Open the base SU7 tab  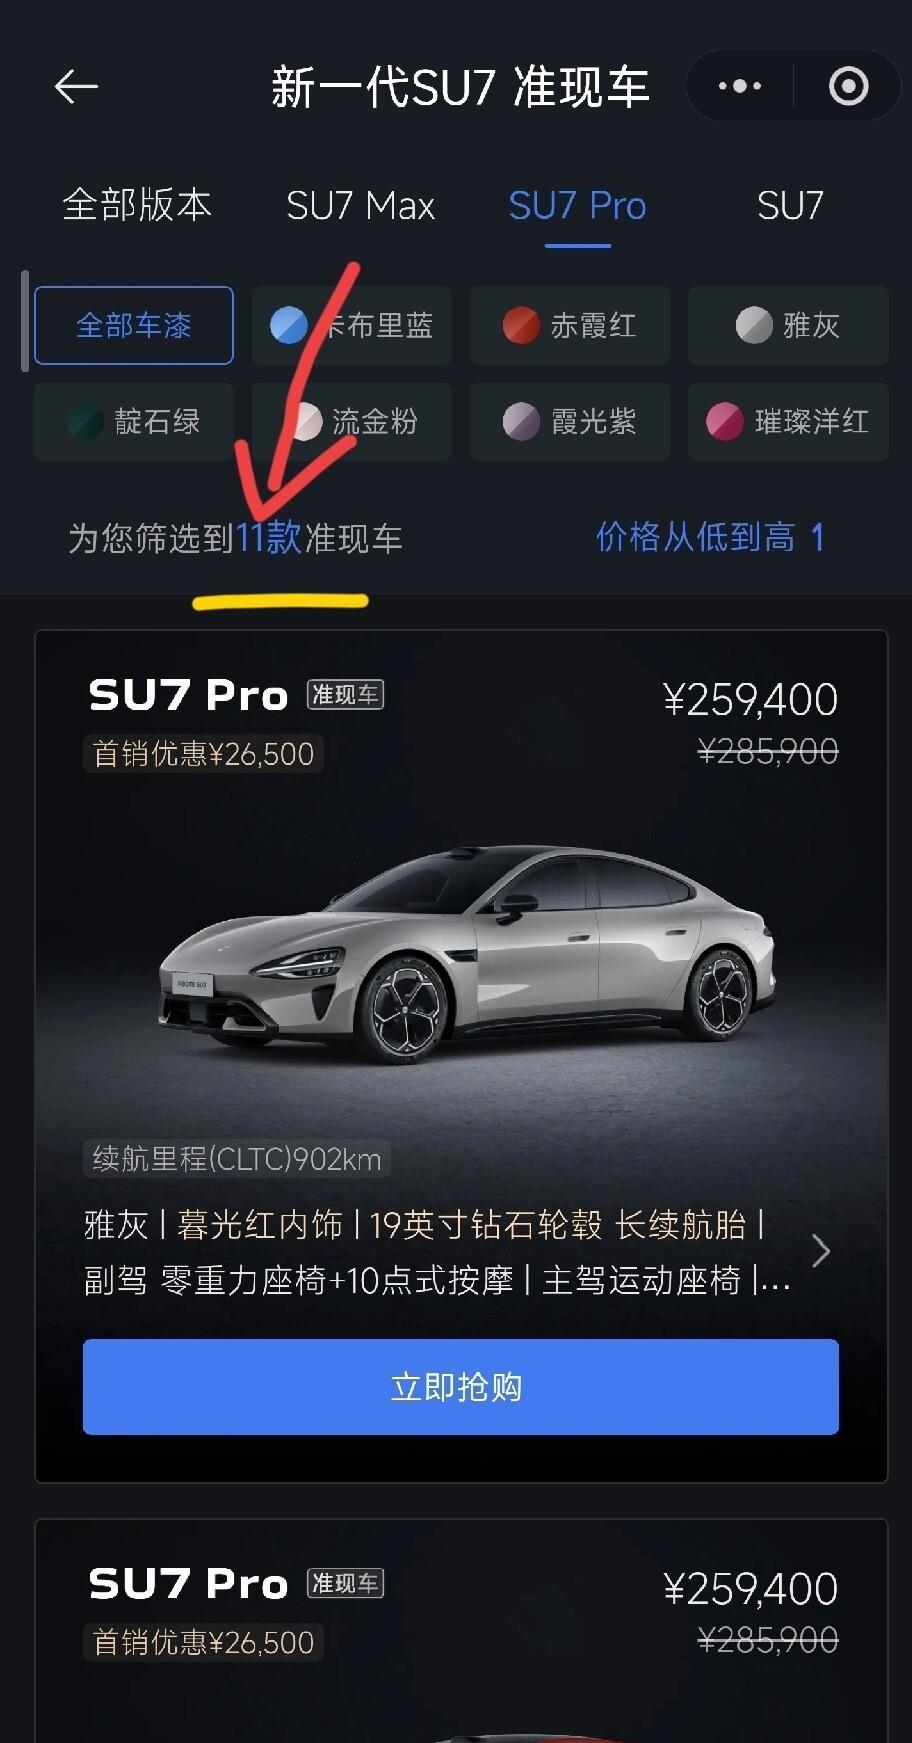coord(790,206)
